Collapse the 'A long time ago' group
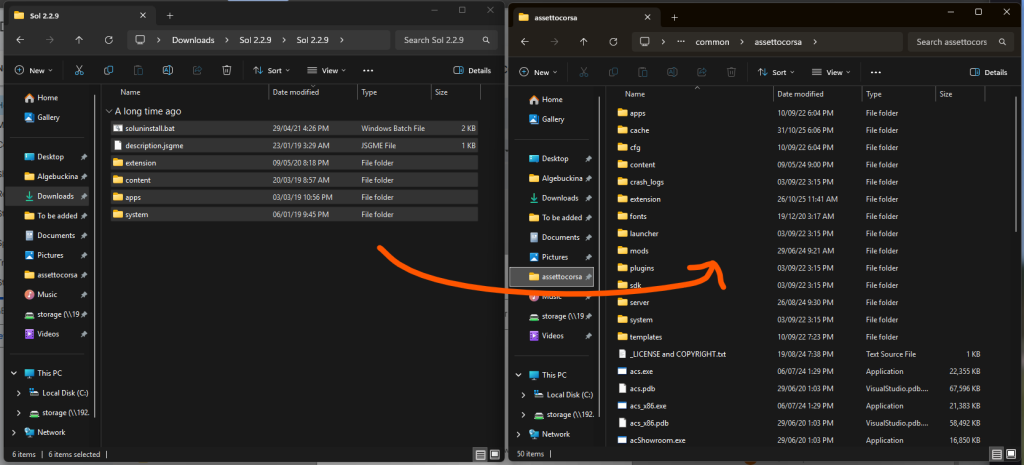 pos(109,112)
